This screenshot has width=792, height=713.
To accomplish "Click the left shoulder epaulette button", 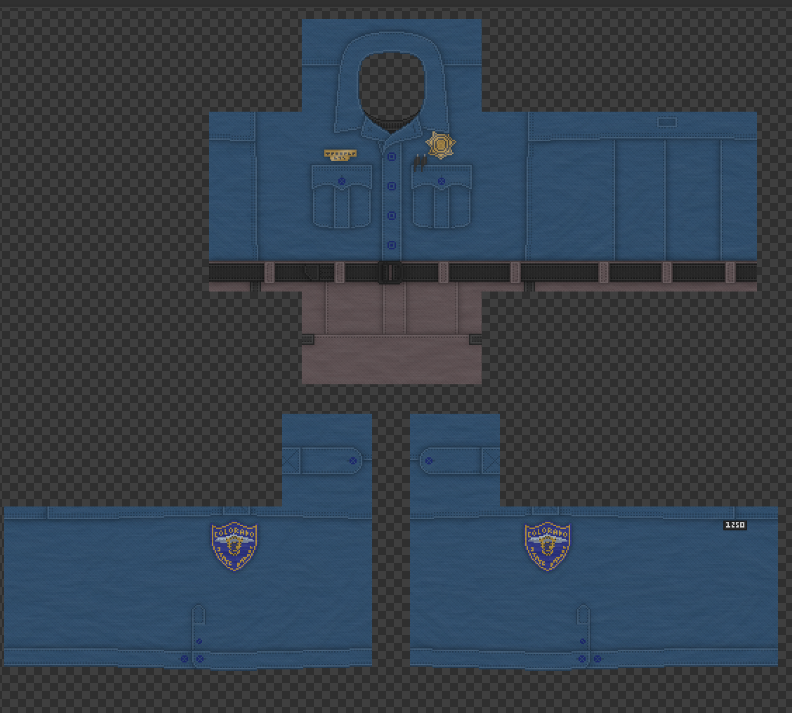I will [x=353, y=461].
